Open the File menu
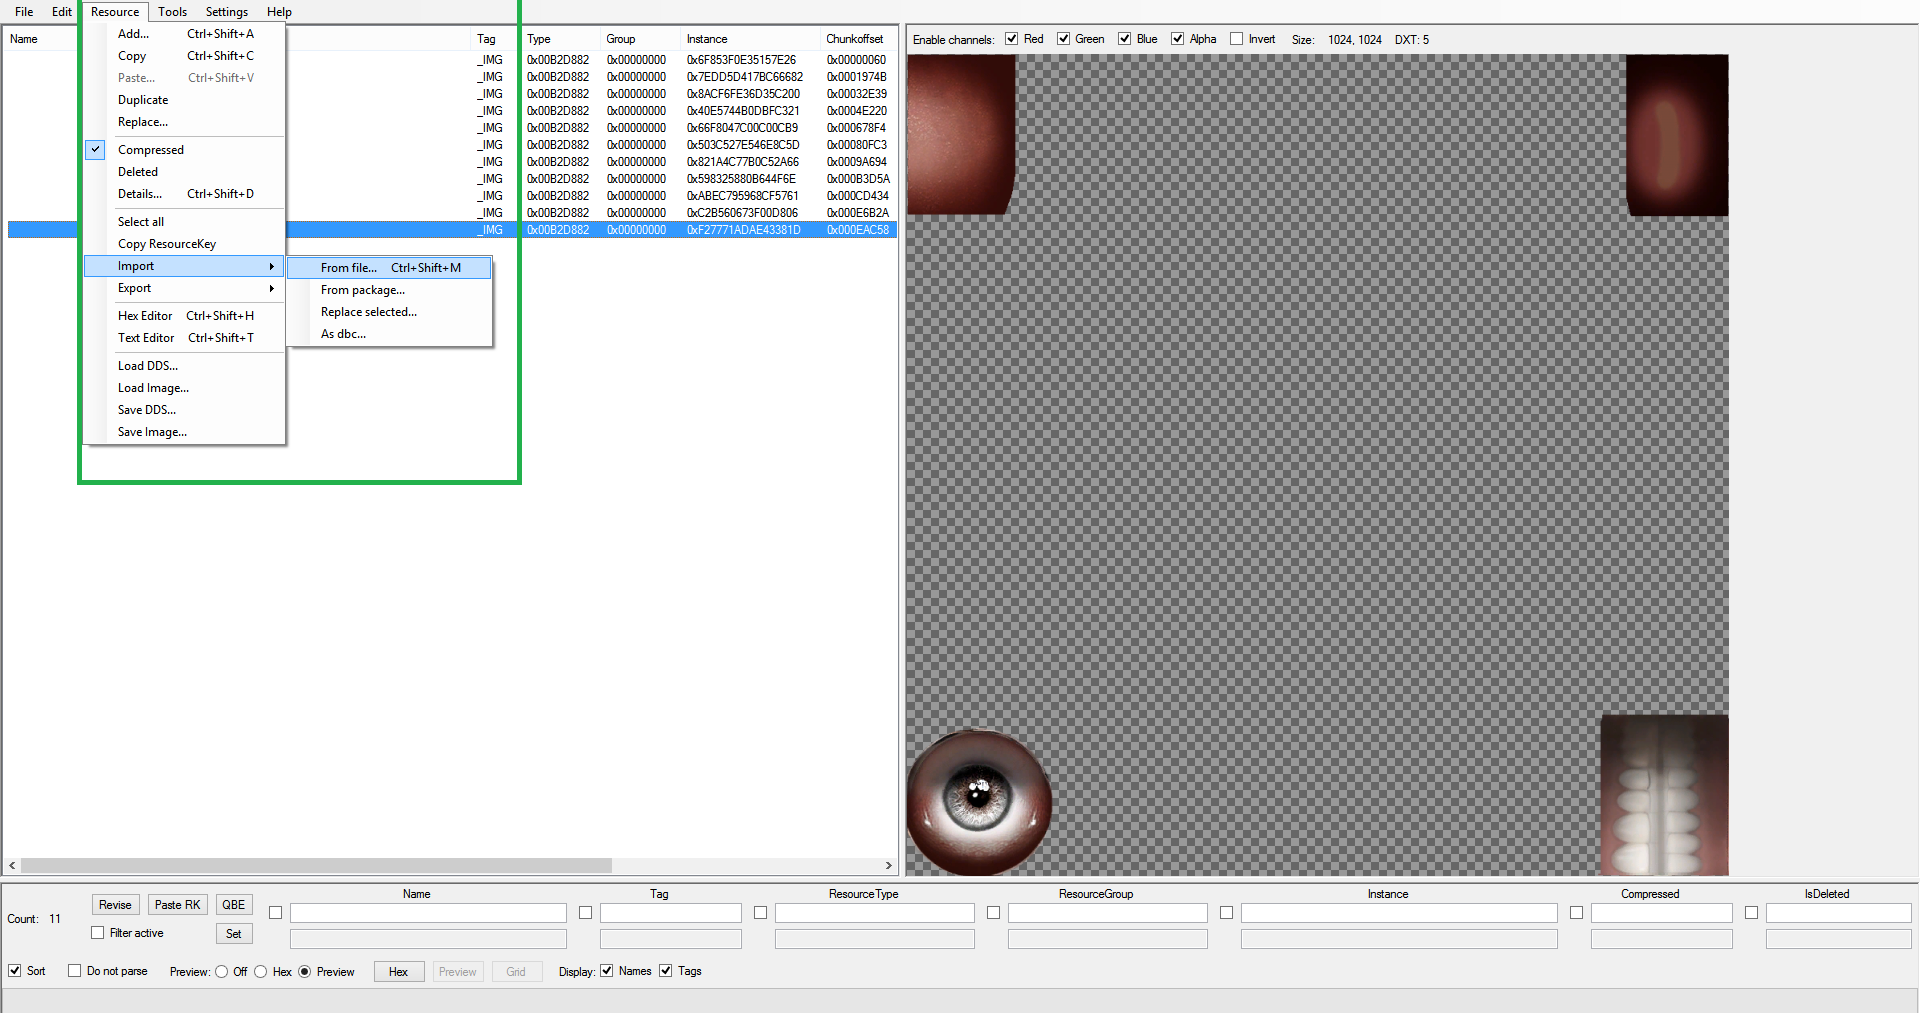1920x1013 pixels. click(x=24, y=12)
